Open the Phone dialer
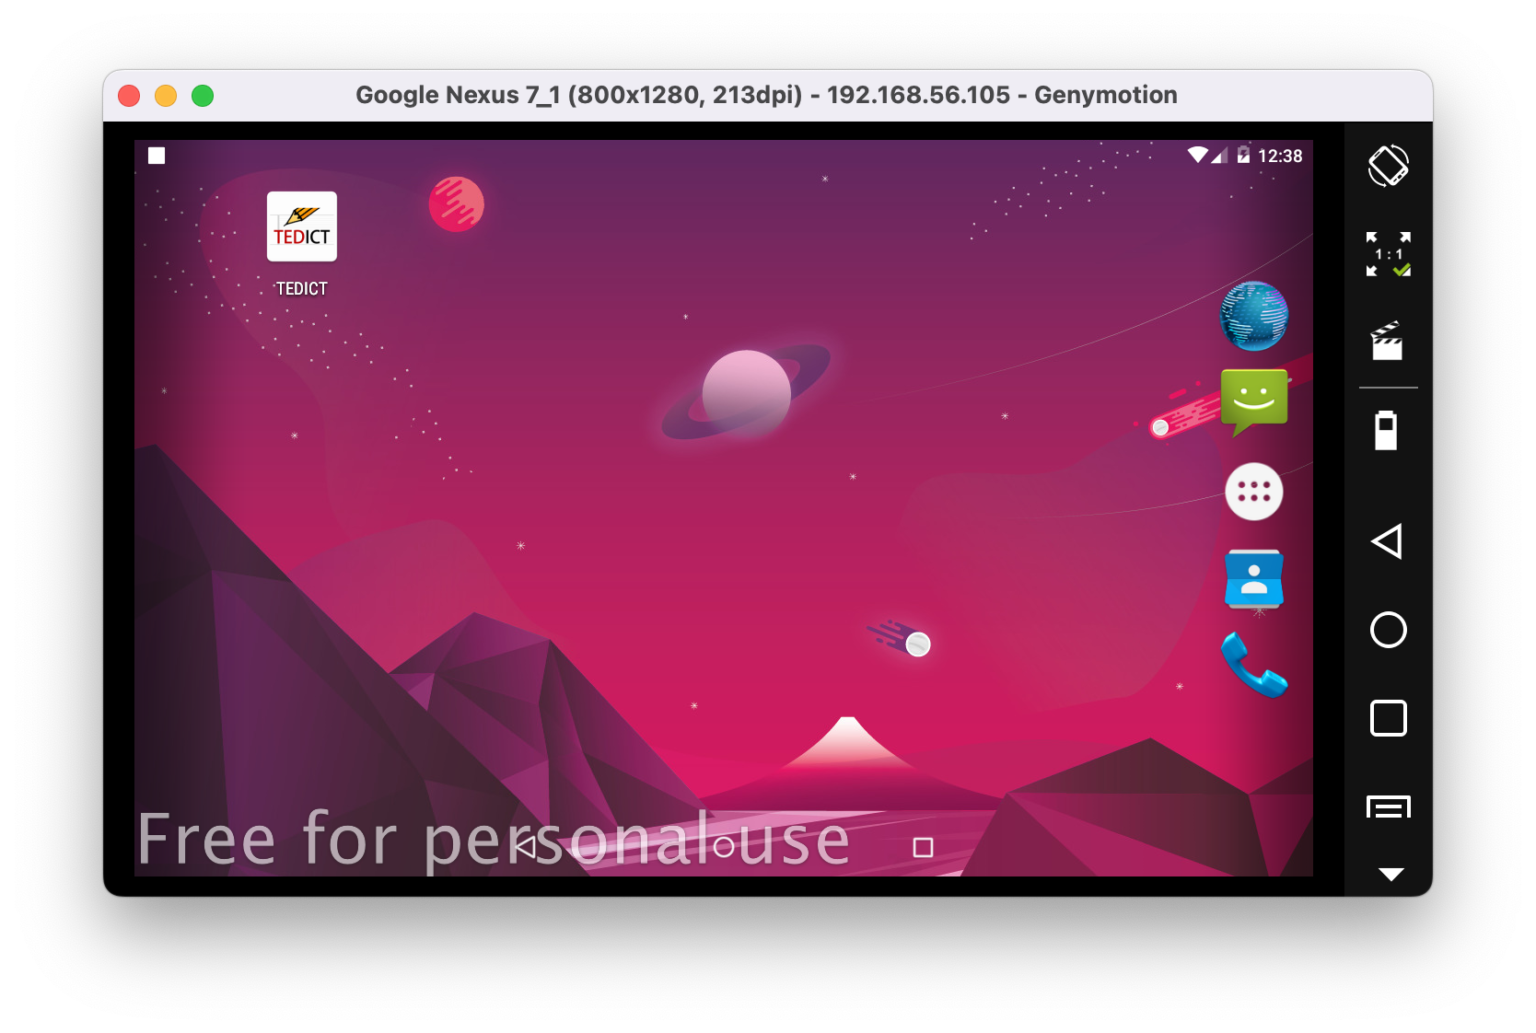 (1254, 665)
